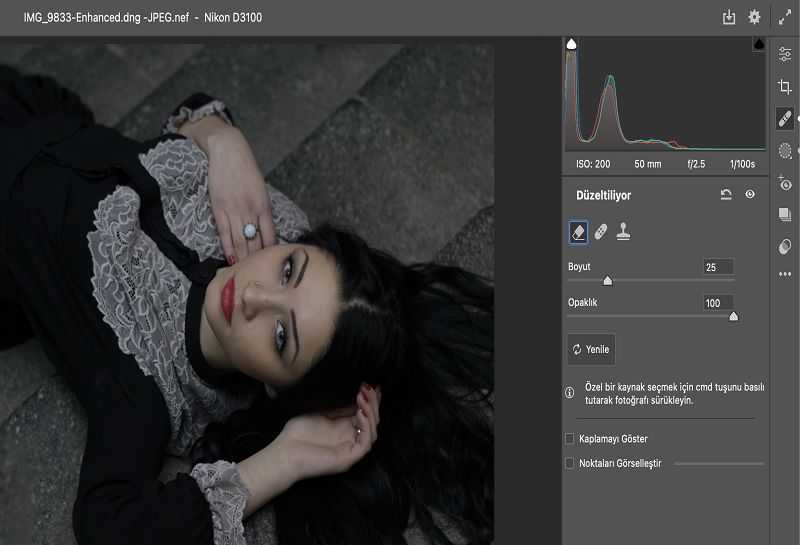Open more options three-dot menu
Image resolution: width=800 pixels, height=545 pixels.
pos(785,274)
